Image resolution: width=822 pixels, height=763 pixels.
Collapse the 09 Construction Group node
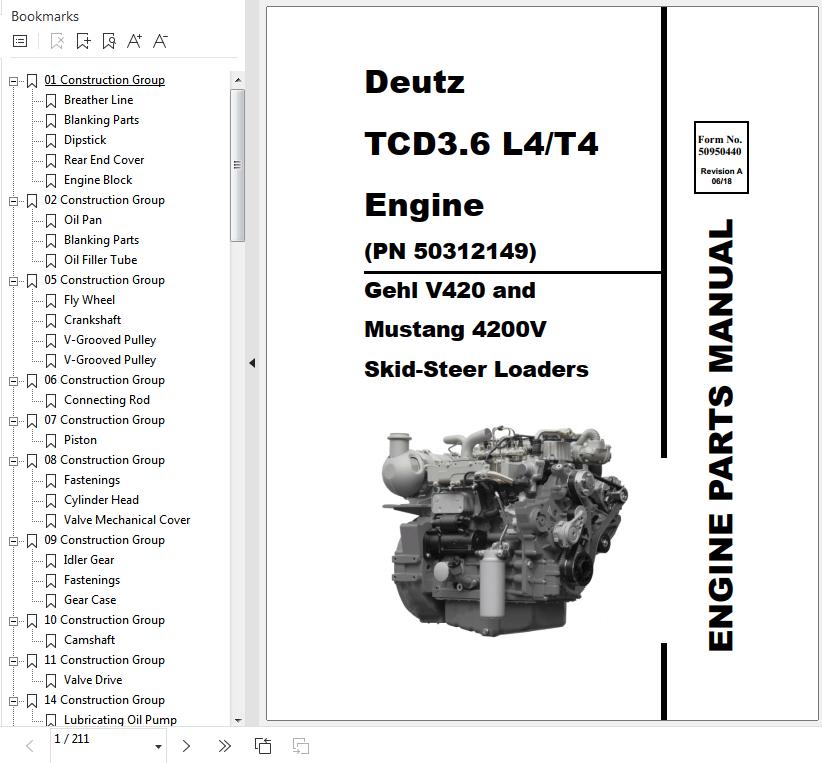[x=13, y=541]
